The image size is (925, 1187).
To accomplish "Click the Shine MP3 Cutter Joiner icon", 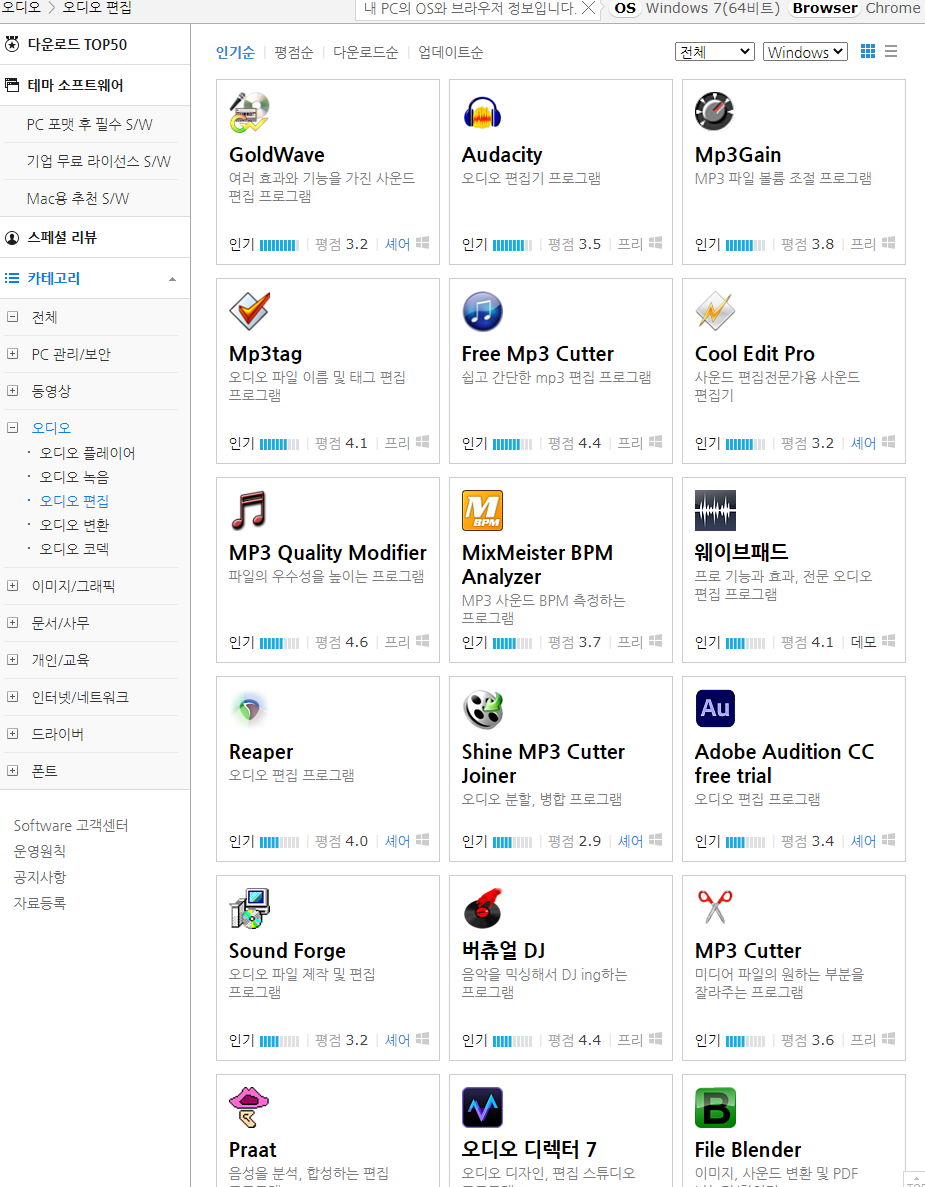I will point(482,709).
